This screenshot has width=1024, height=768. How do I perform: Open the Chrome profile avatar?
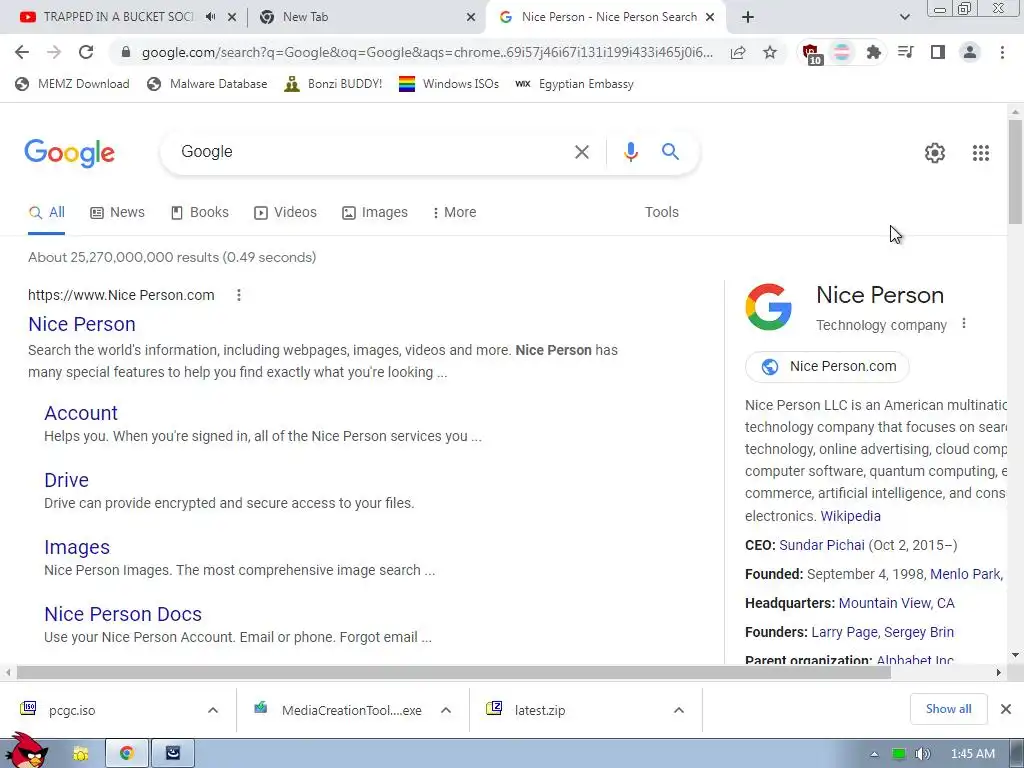[970, 52]
